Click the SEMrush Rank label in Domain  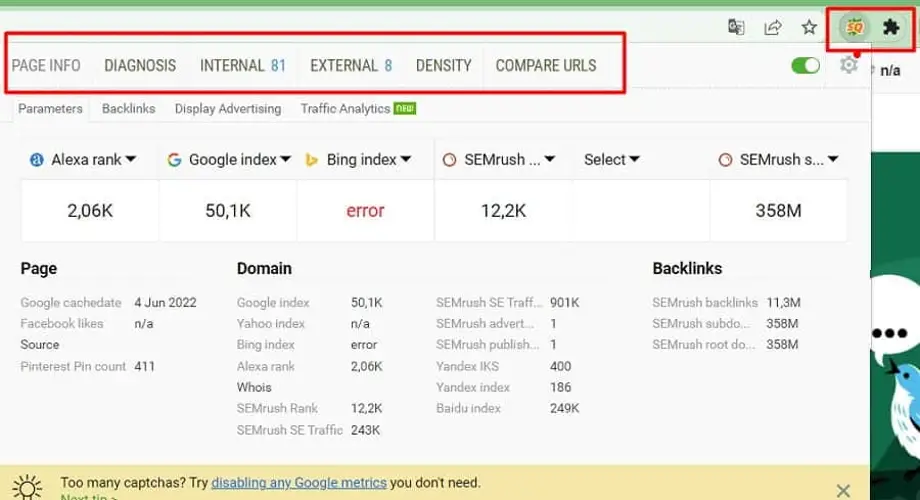[277, 408]
